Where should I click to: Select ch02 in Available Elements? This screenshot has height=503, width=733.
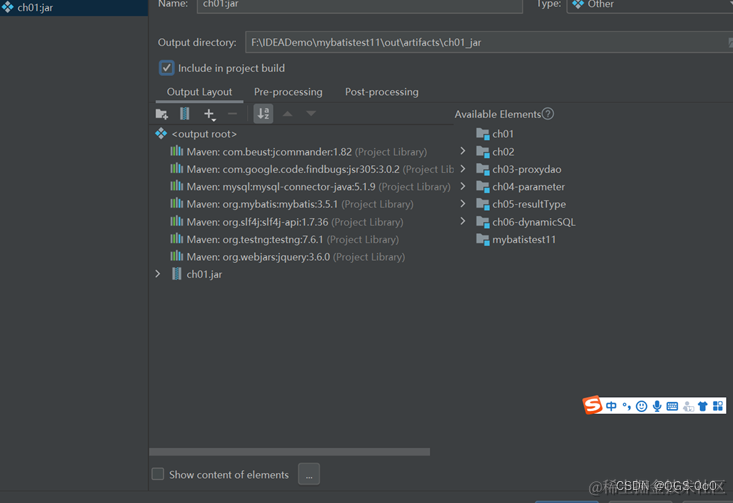[503, 152]
